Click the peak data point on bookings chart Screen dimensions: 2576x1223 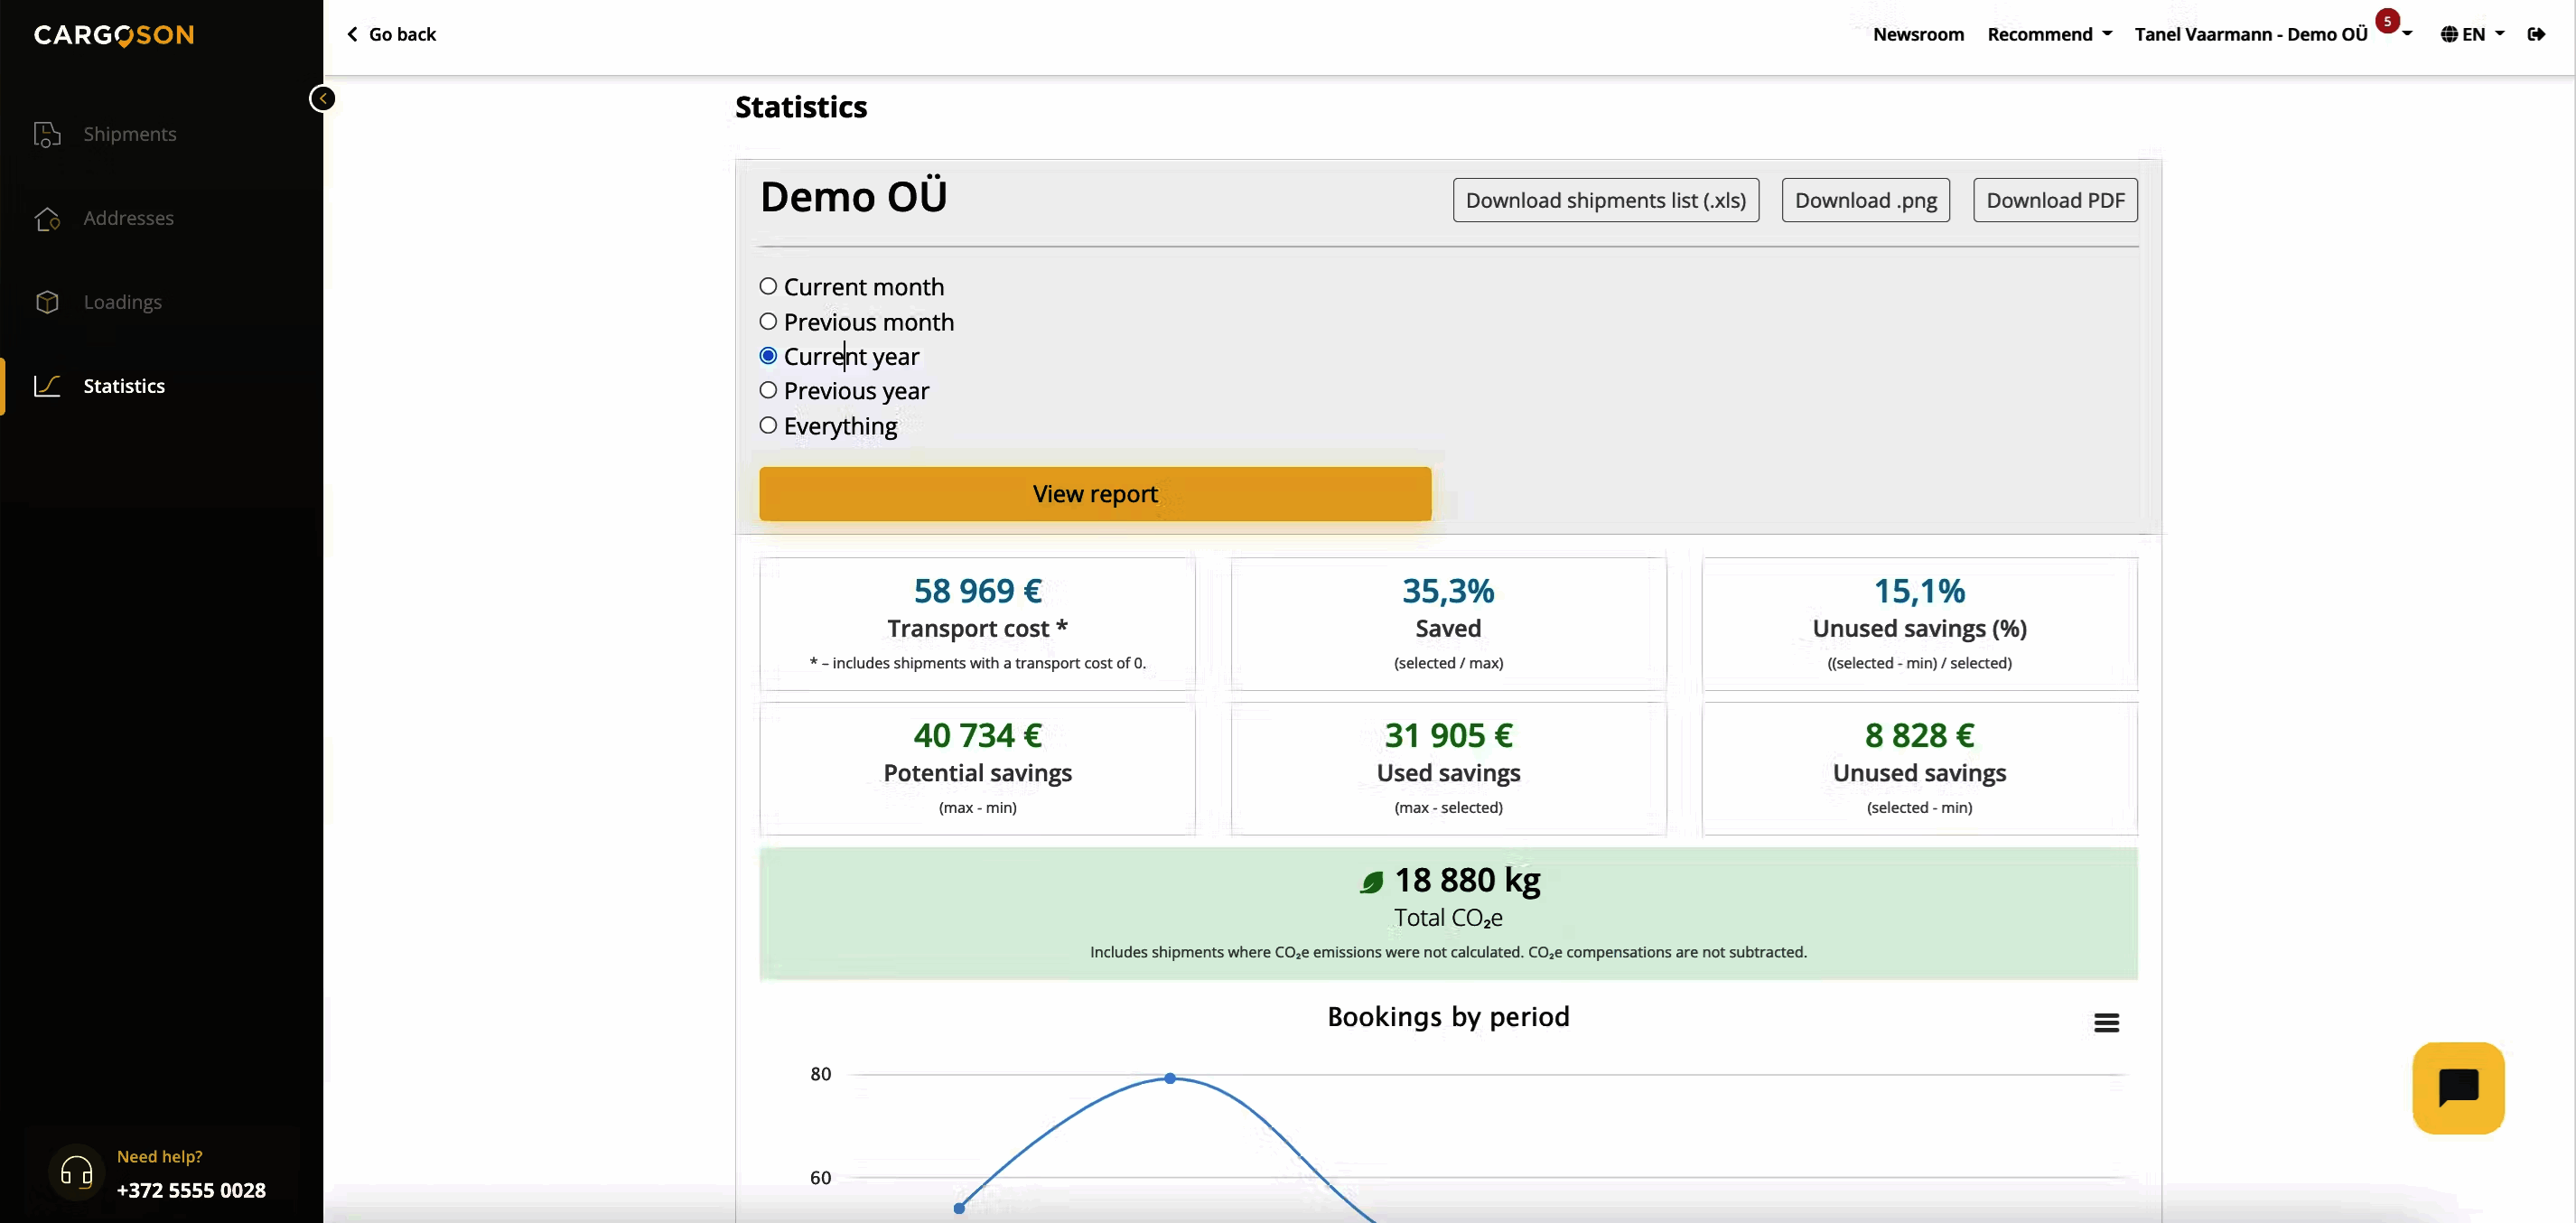[1170, 1078]
